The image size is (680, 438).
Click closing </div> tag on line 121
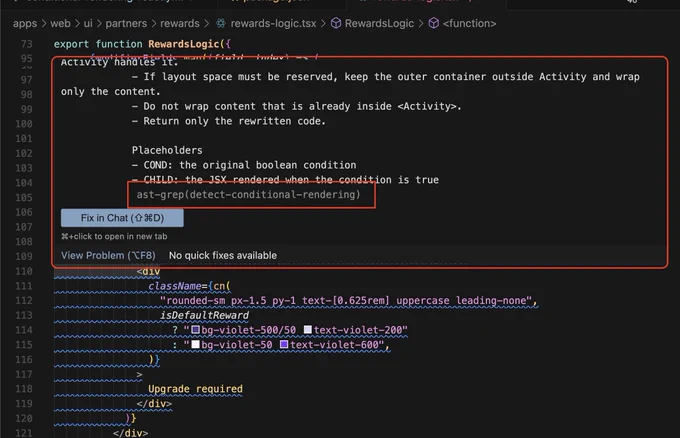coord(131,433)
